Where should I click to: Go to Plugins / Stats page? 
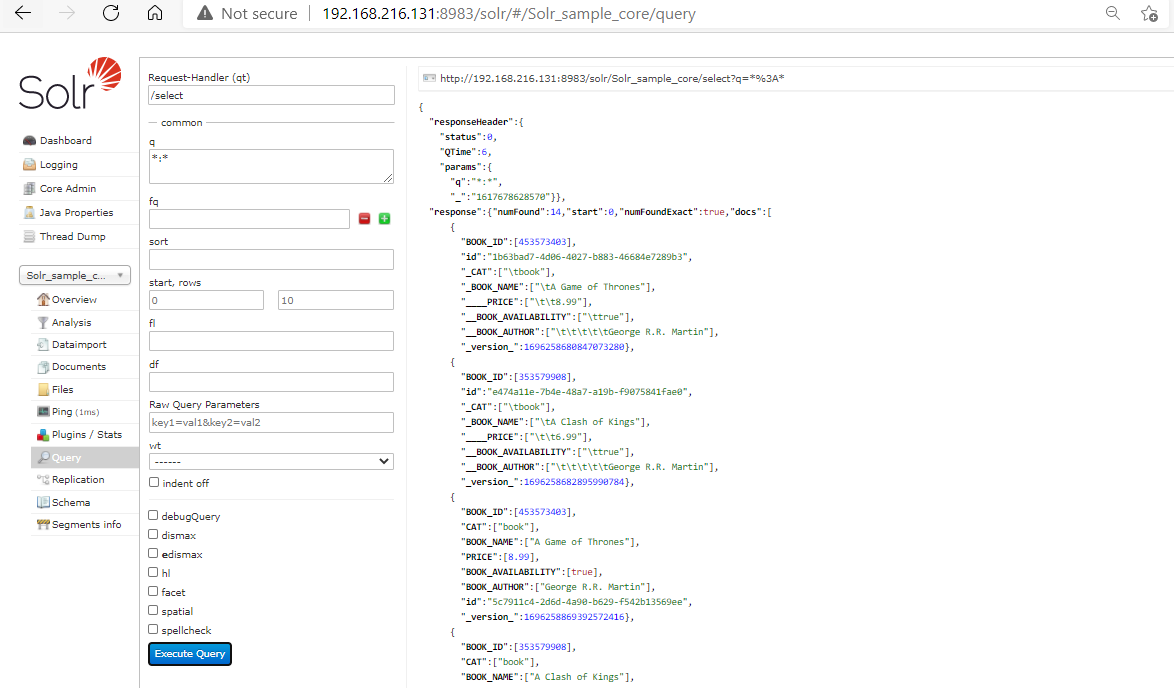pos(87,435)
